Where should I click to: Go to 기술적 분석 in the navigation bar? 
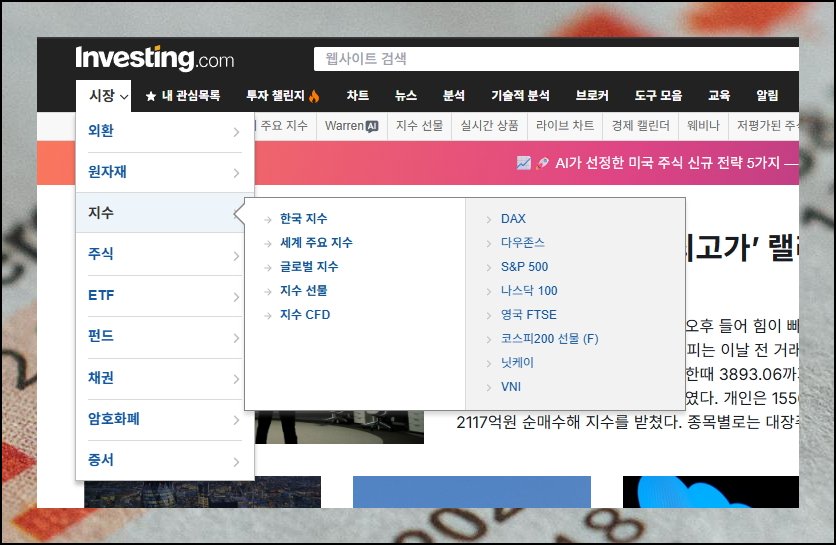pos(520,96)
